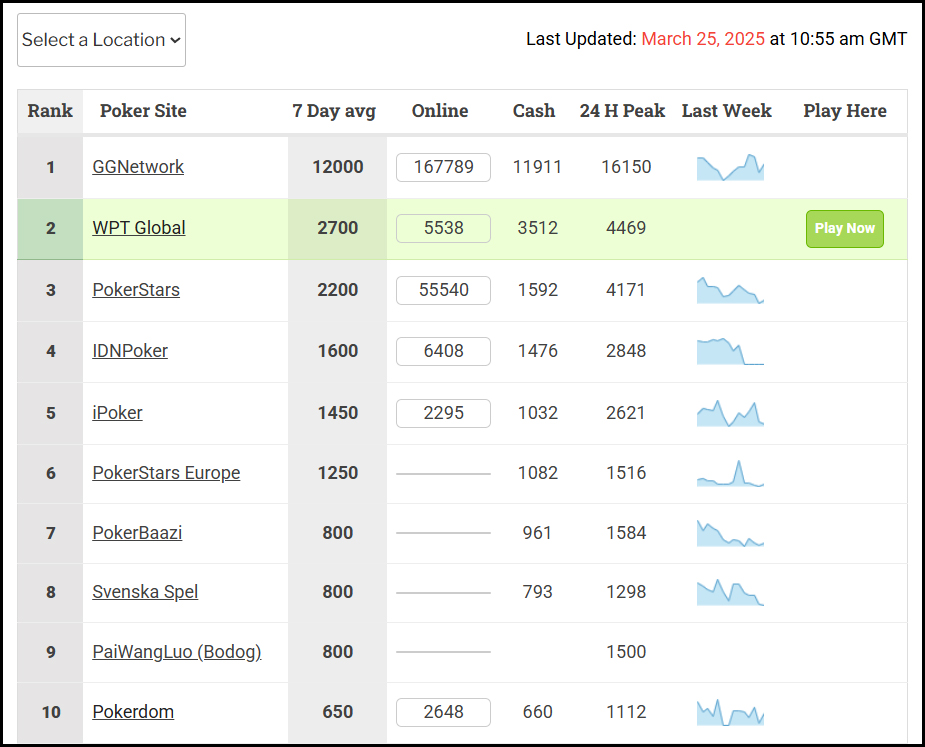Click the 24 H Peak column header
Screen dimensions: 925x747
click(622, 111)
